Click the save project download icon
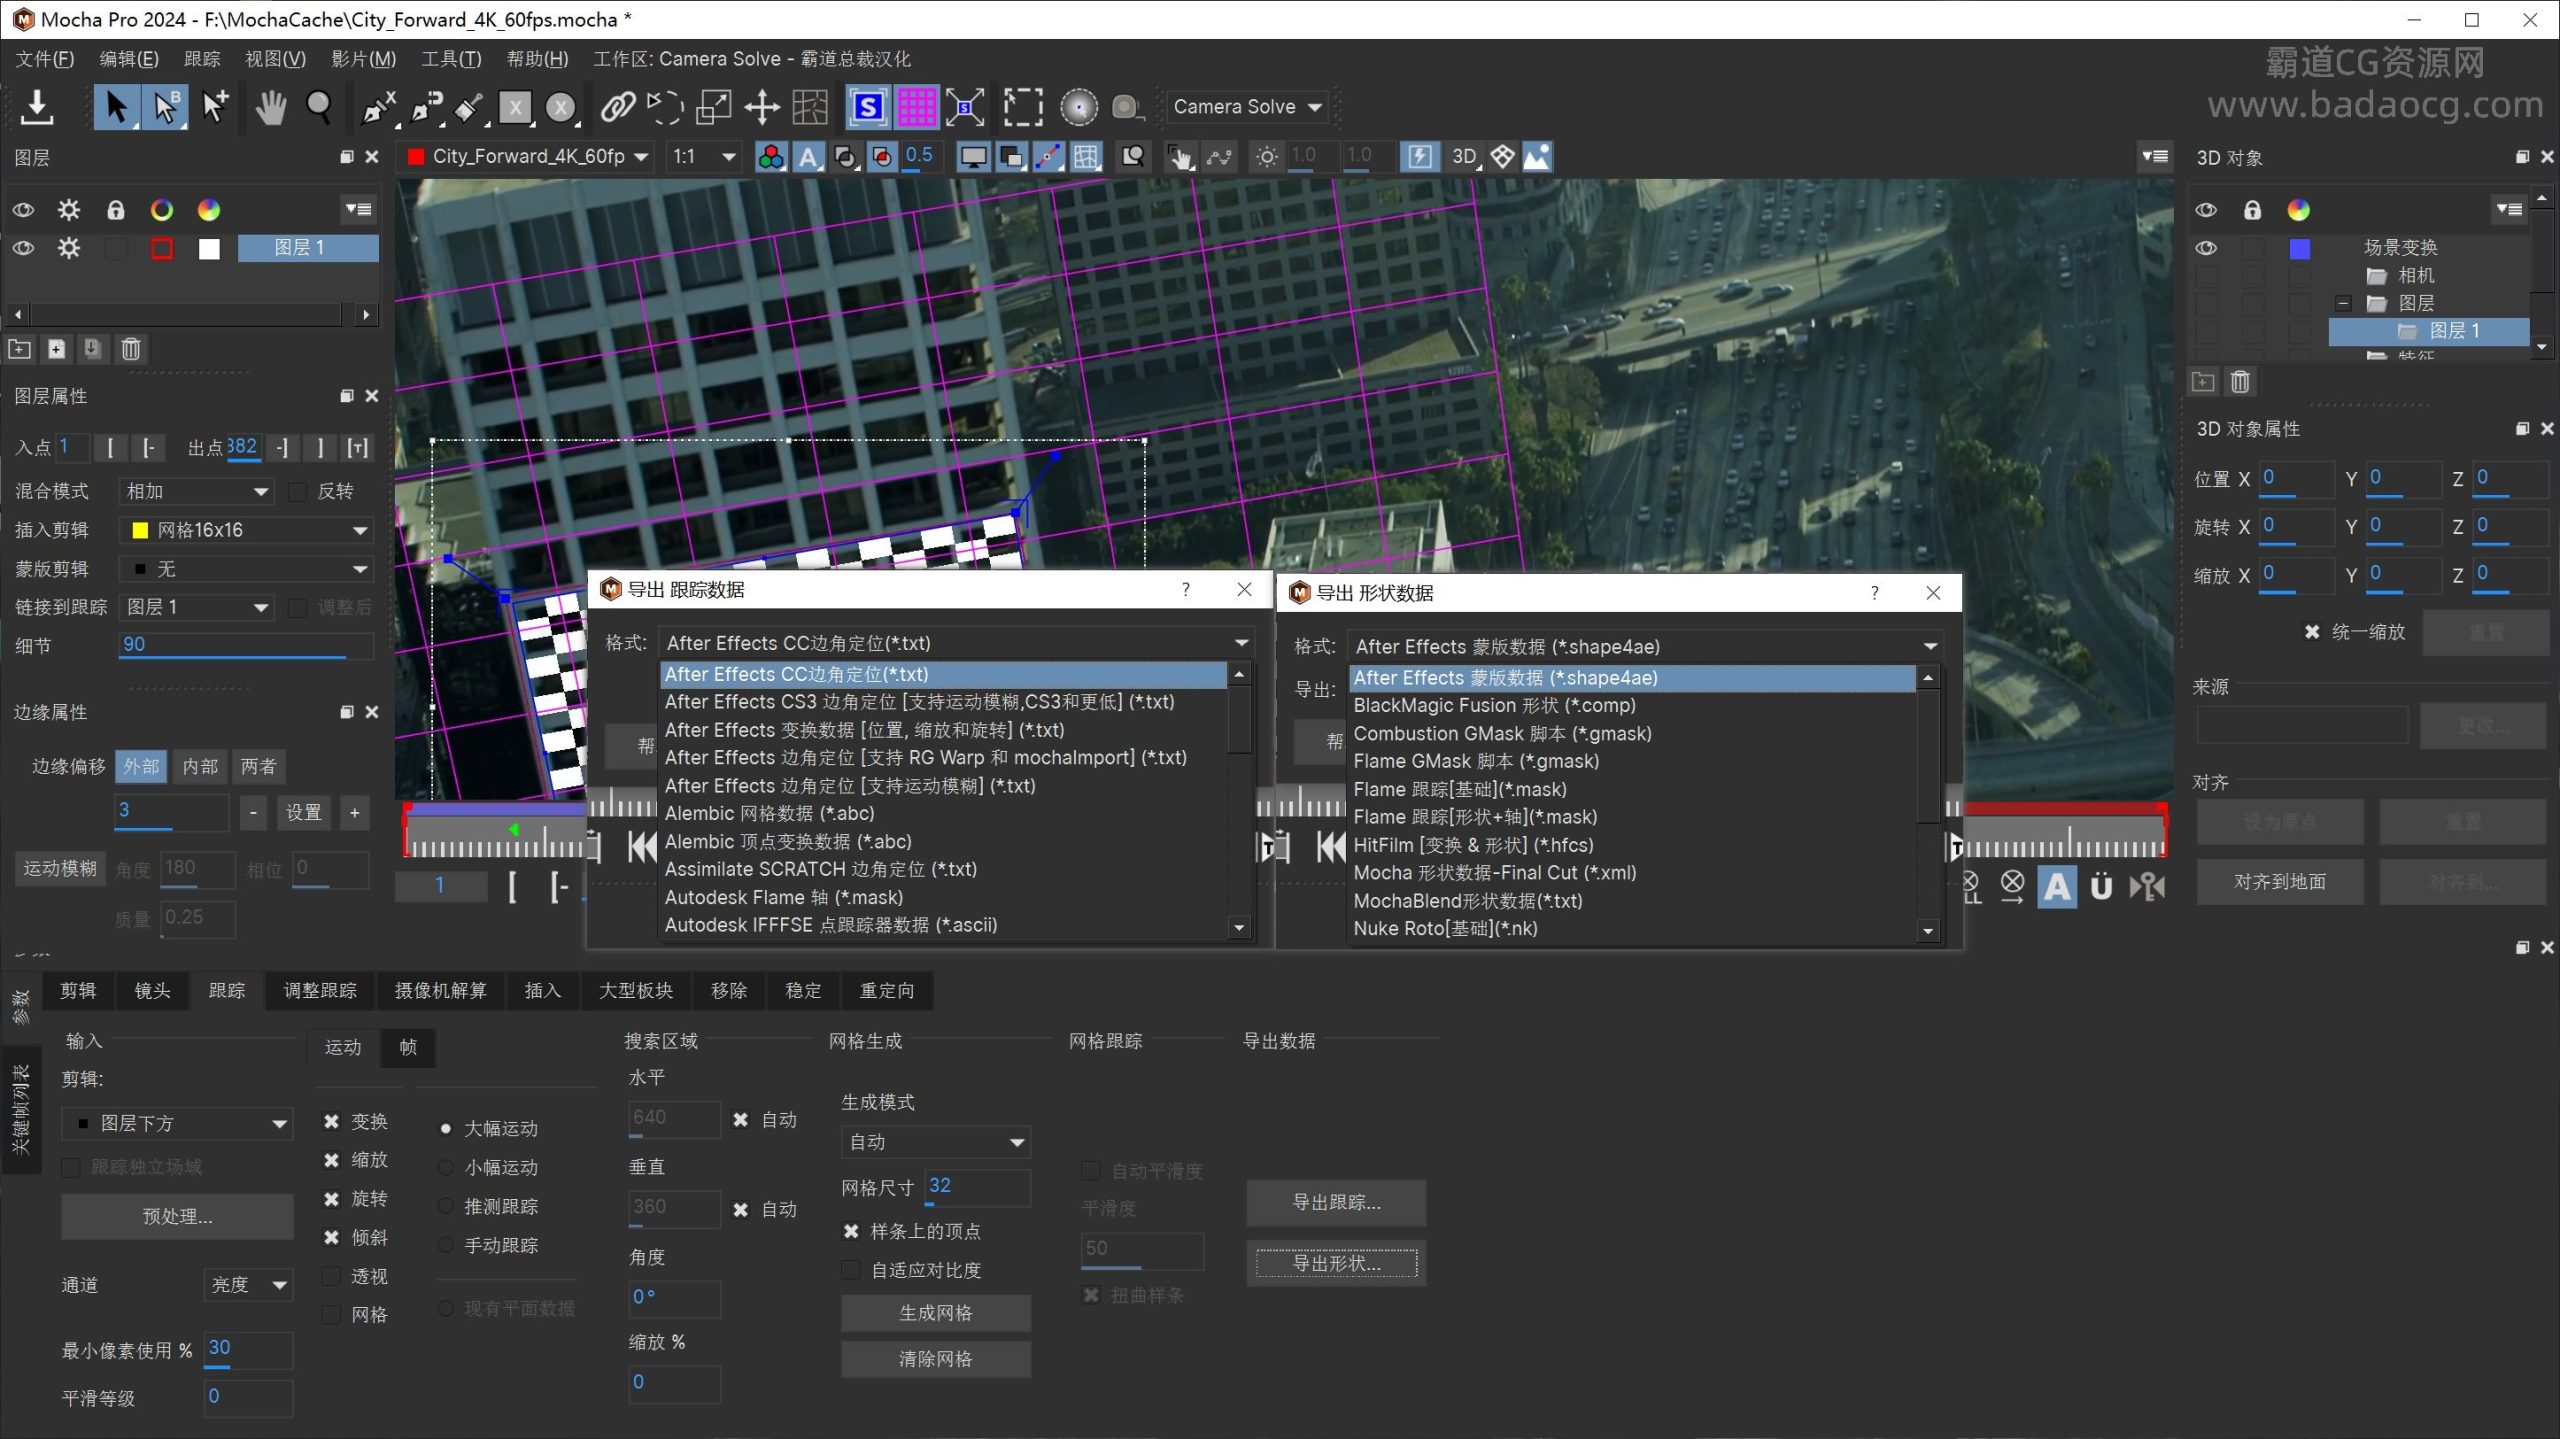 (x=37, y=107)
